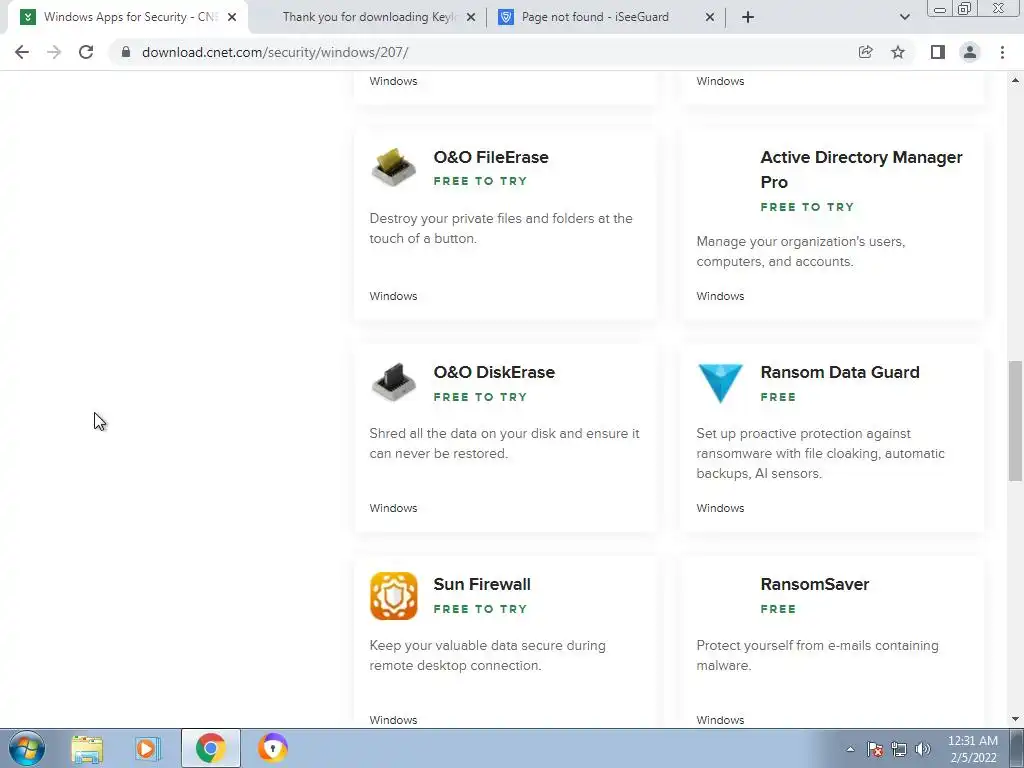Open Ransom Data Guard title link
This screenshot has width=1024, height=768.
840,372
